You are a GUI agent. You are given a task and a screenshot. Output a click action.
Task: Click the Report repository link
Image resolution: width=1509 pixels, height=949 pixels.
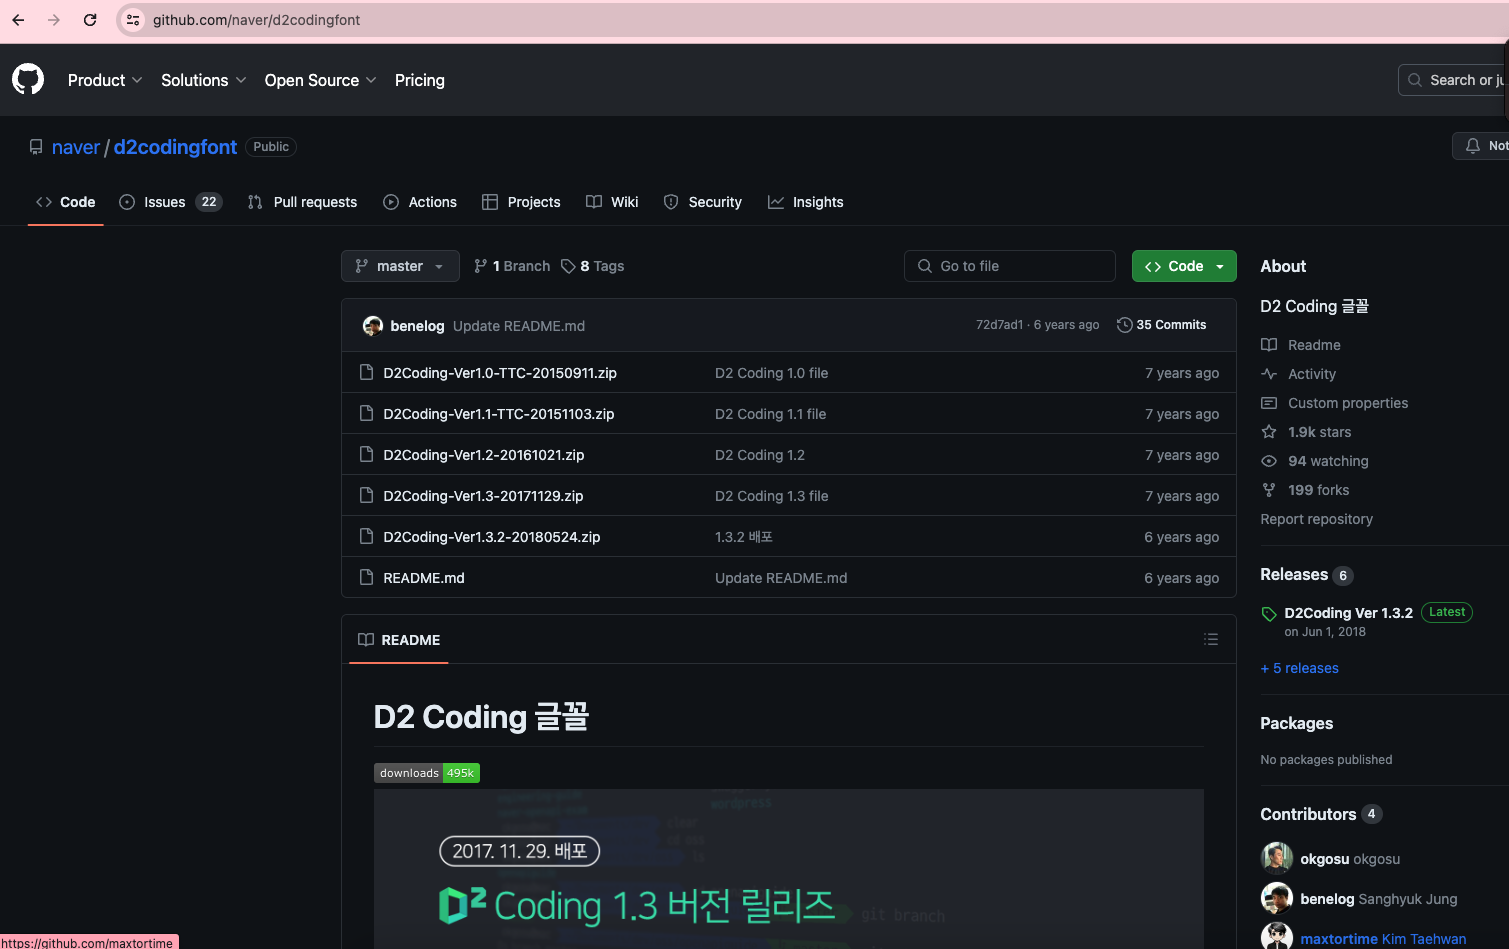[1316, 519]
